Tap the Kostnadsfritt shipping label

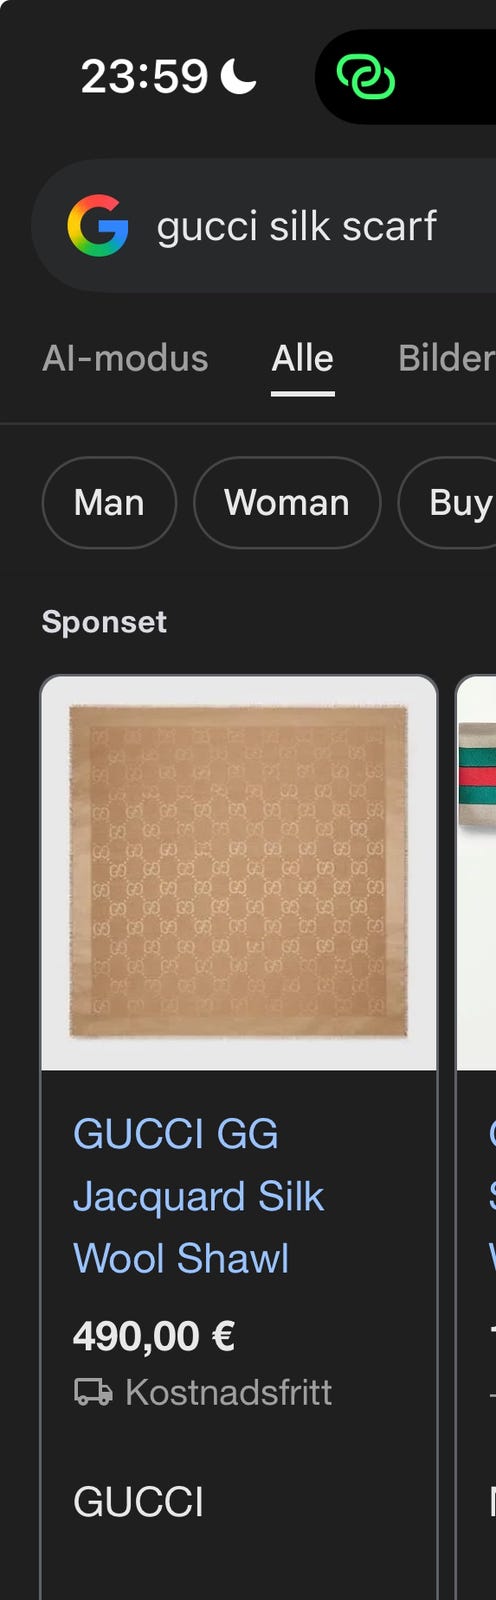click(x=228, y=1392)
